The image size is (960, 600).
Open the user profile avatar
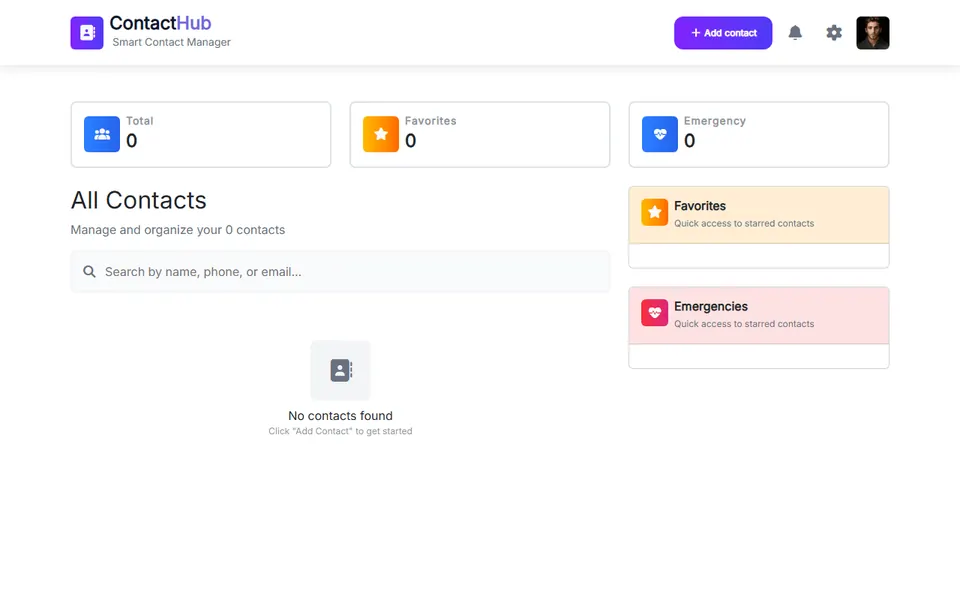(x=872, y=32)
